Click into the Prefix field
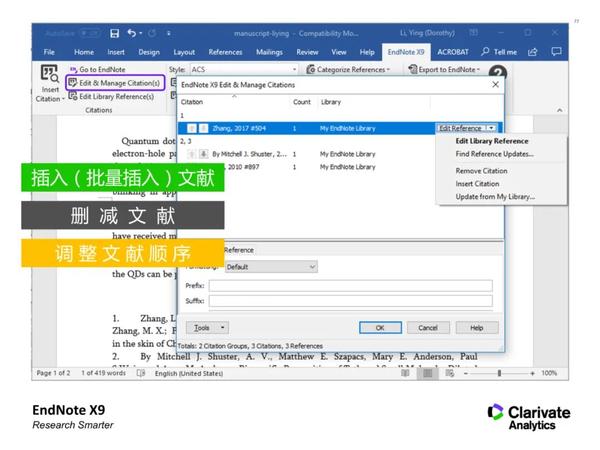Viewport: 600px width, 450px height. coord(351,285)
